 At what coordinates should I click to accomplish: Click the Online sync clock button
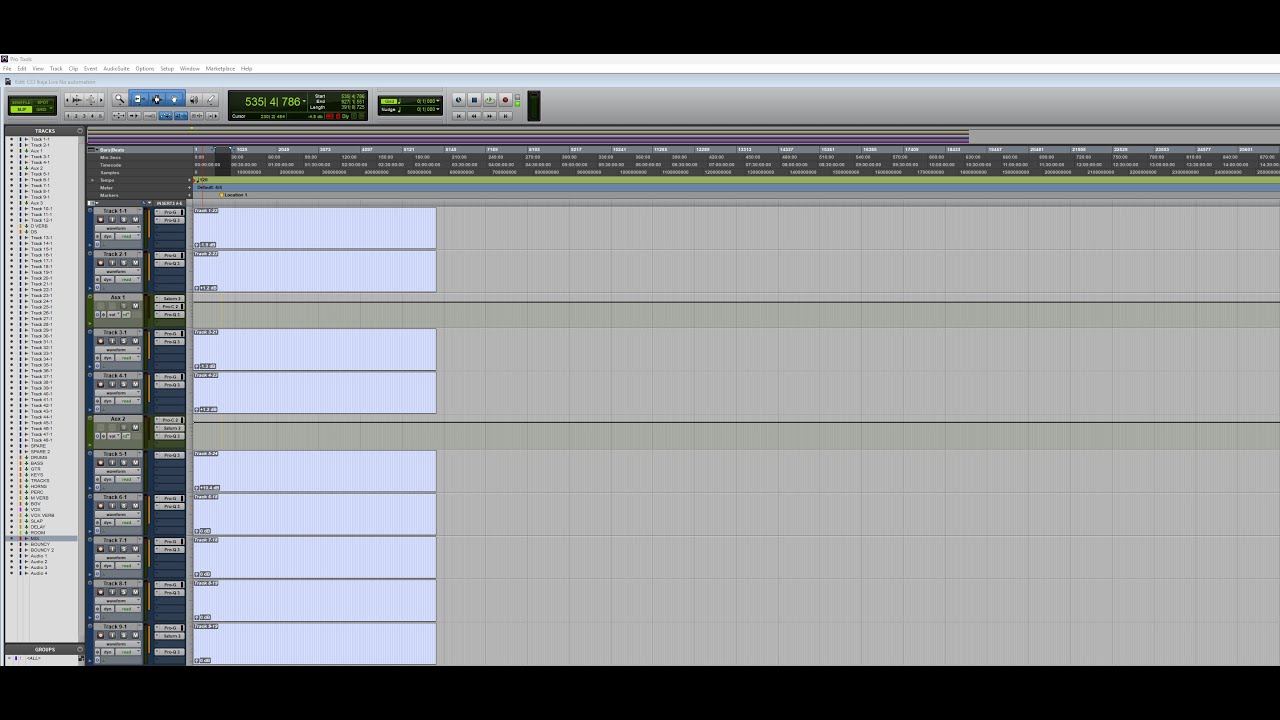click(459, 100)
